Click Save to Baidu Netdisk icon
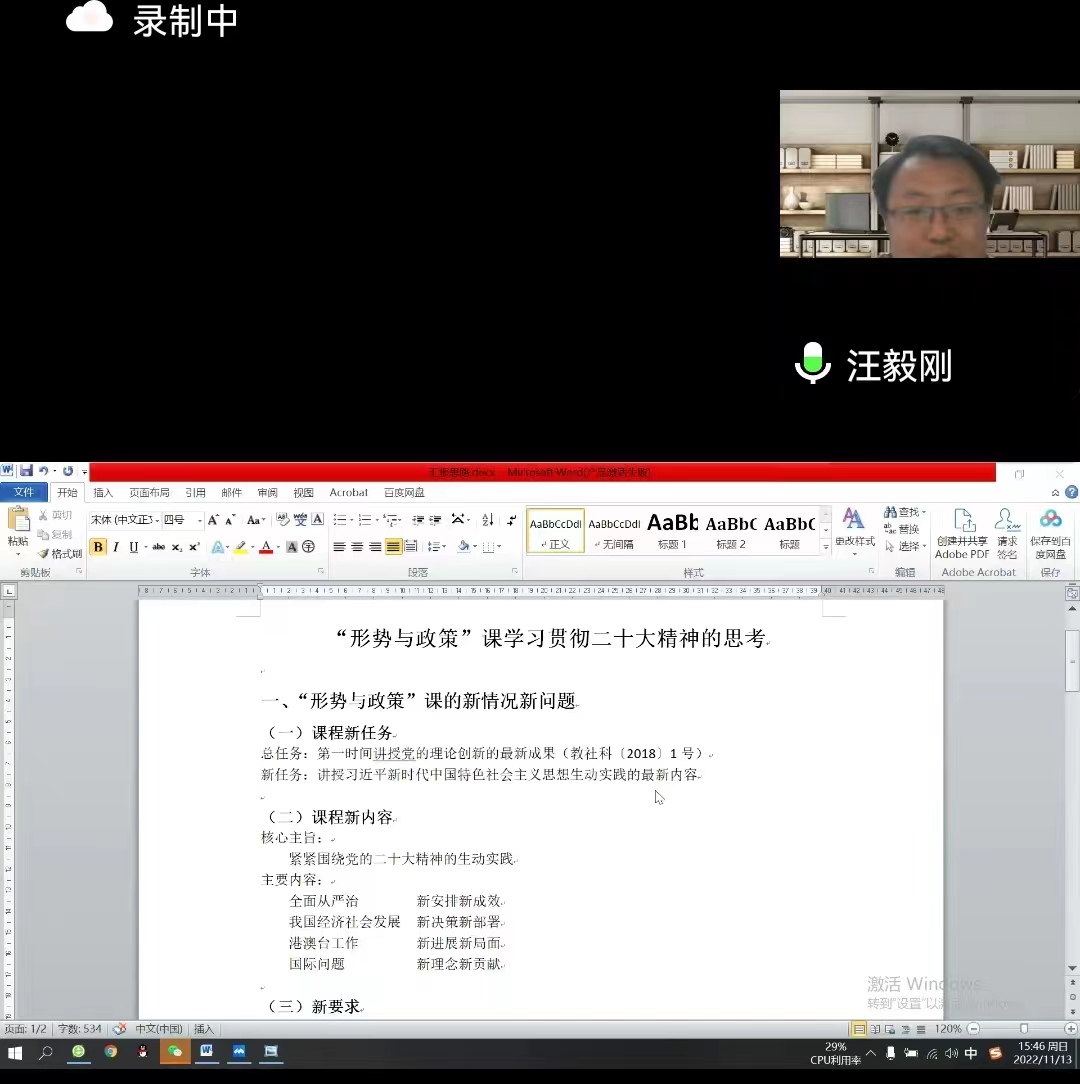 (x=1050, y=532)
